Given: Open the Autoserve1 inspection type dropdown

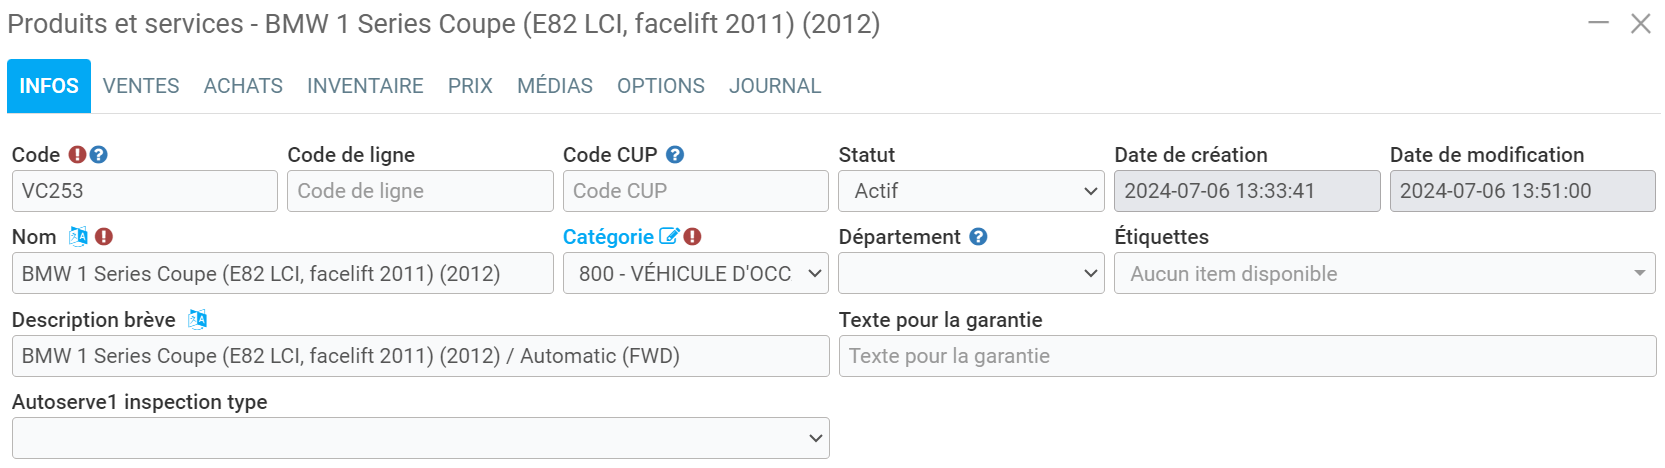Looking at the screenshot, I should [x=420, y=438].
